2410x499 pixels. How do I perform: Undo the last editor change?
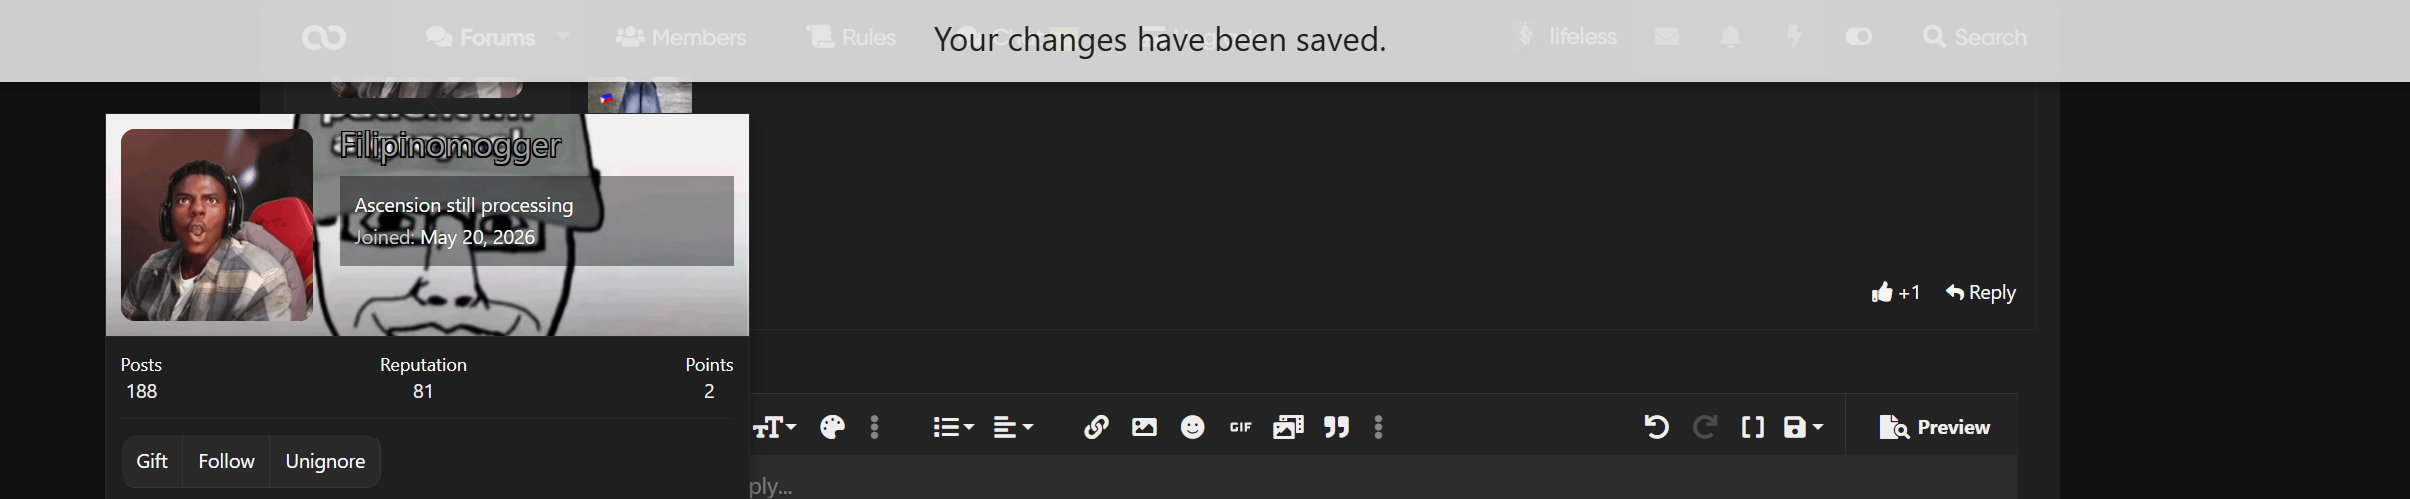(1656, 428)
